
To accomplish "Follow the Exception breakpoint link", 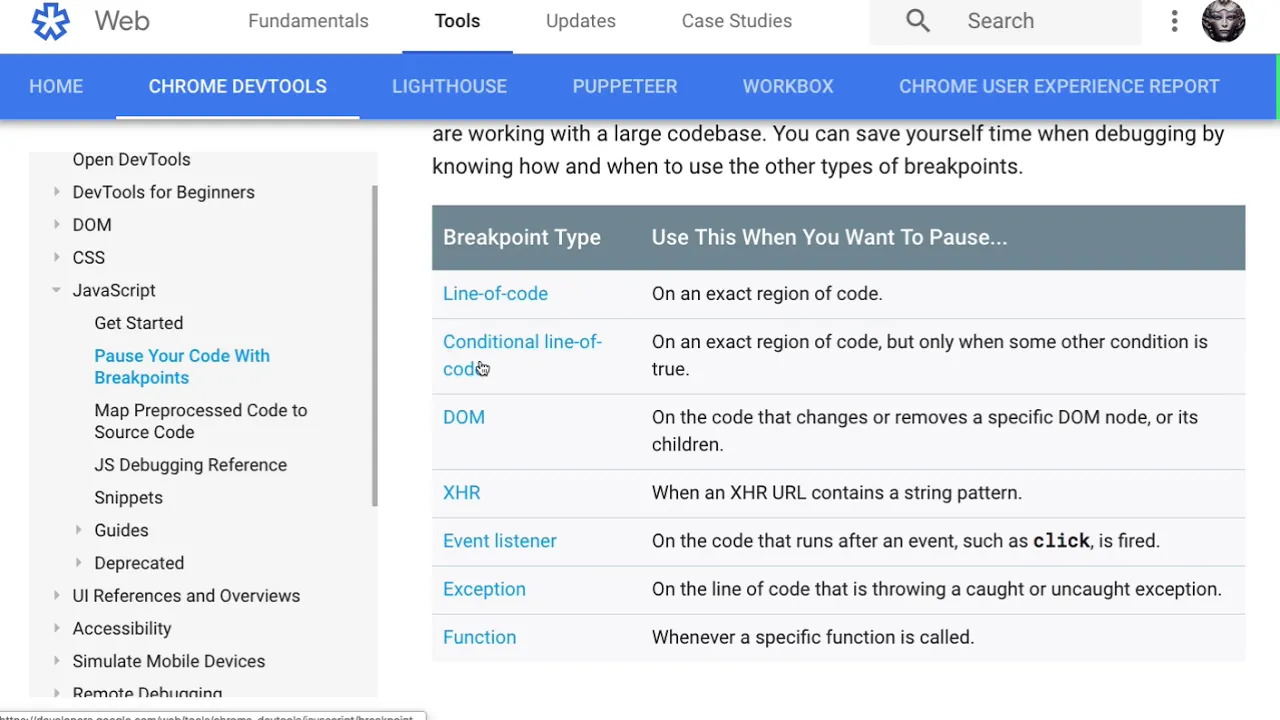I will (x=484, y=589).
